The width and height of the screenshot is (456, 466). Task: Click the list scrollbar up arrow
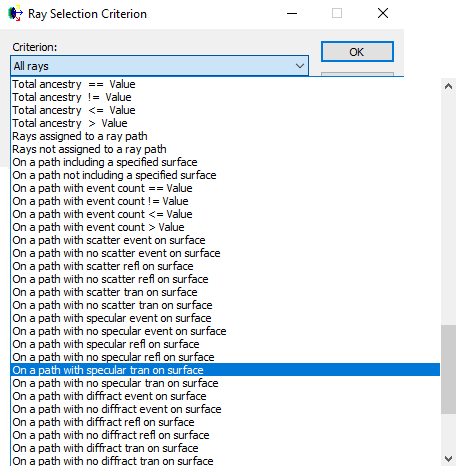[x=448, y=87]
